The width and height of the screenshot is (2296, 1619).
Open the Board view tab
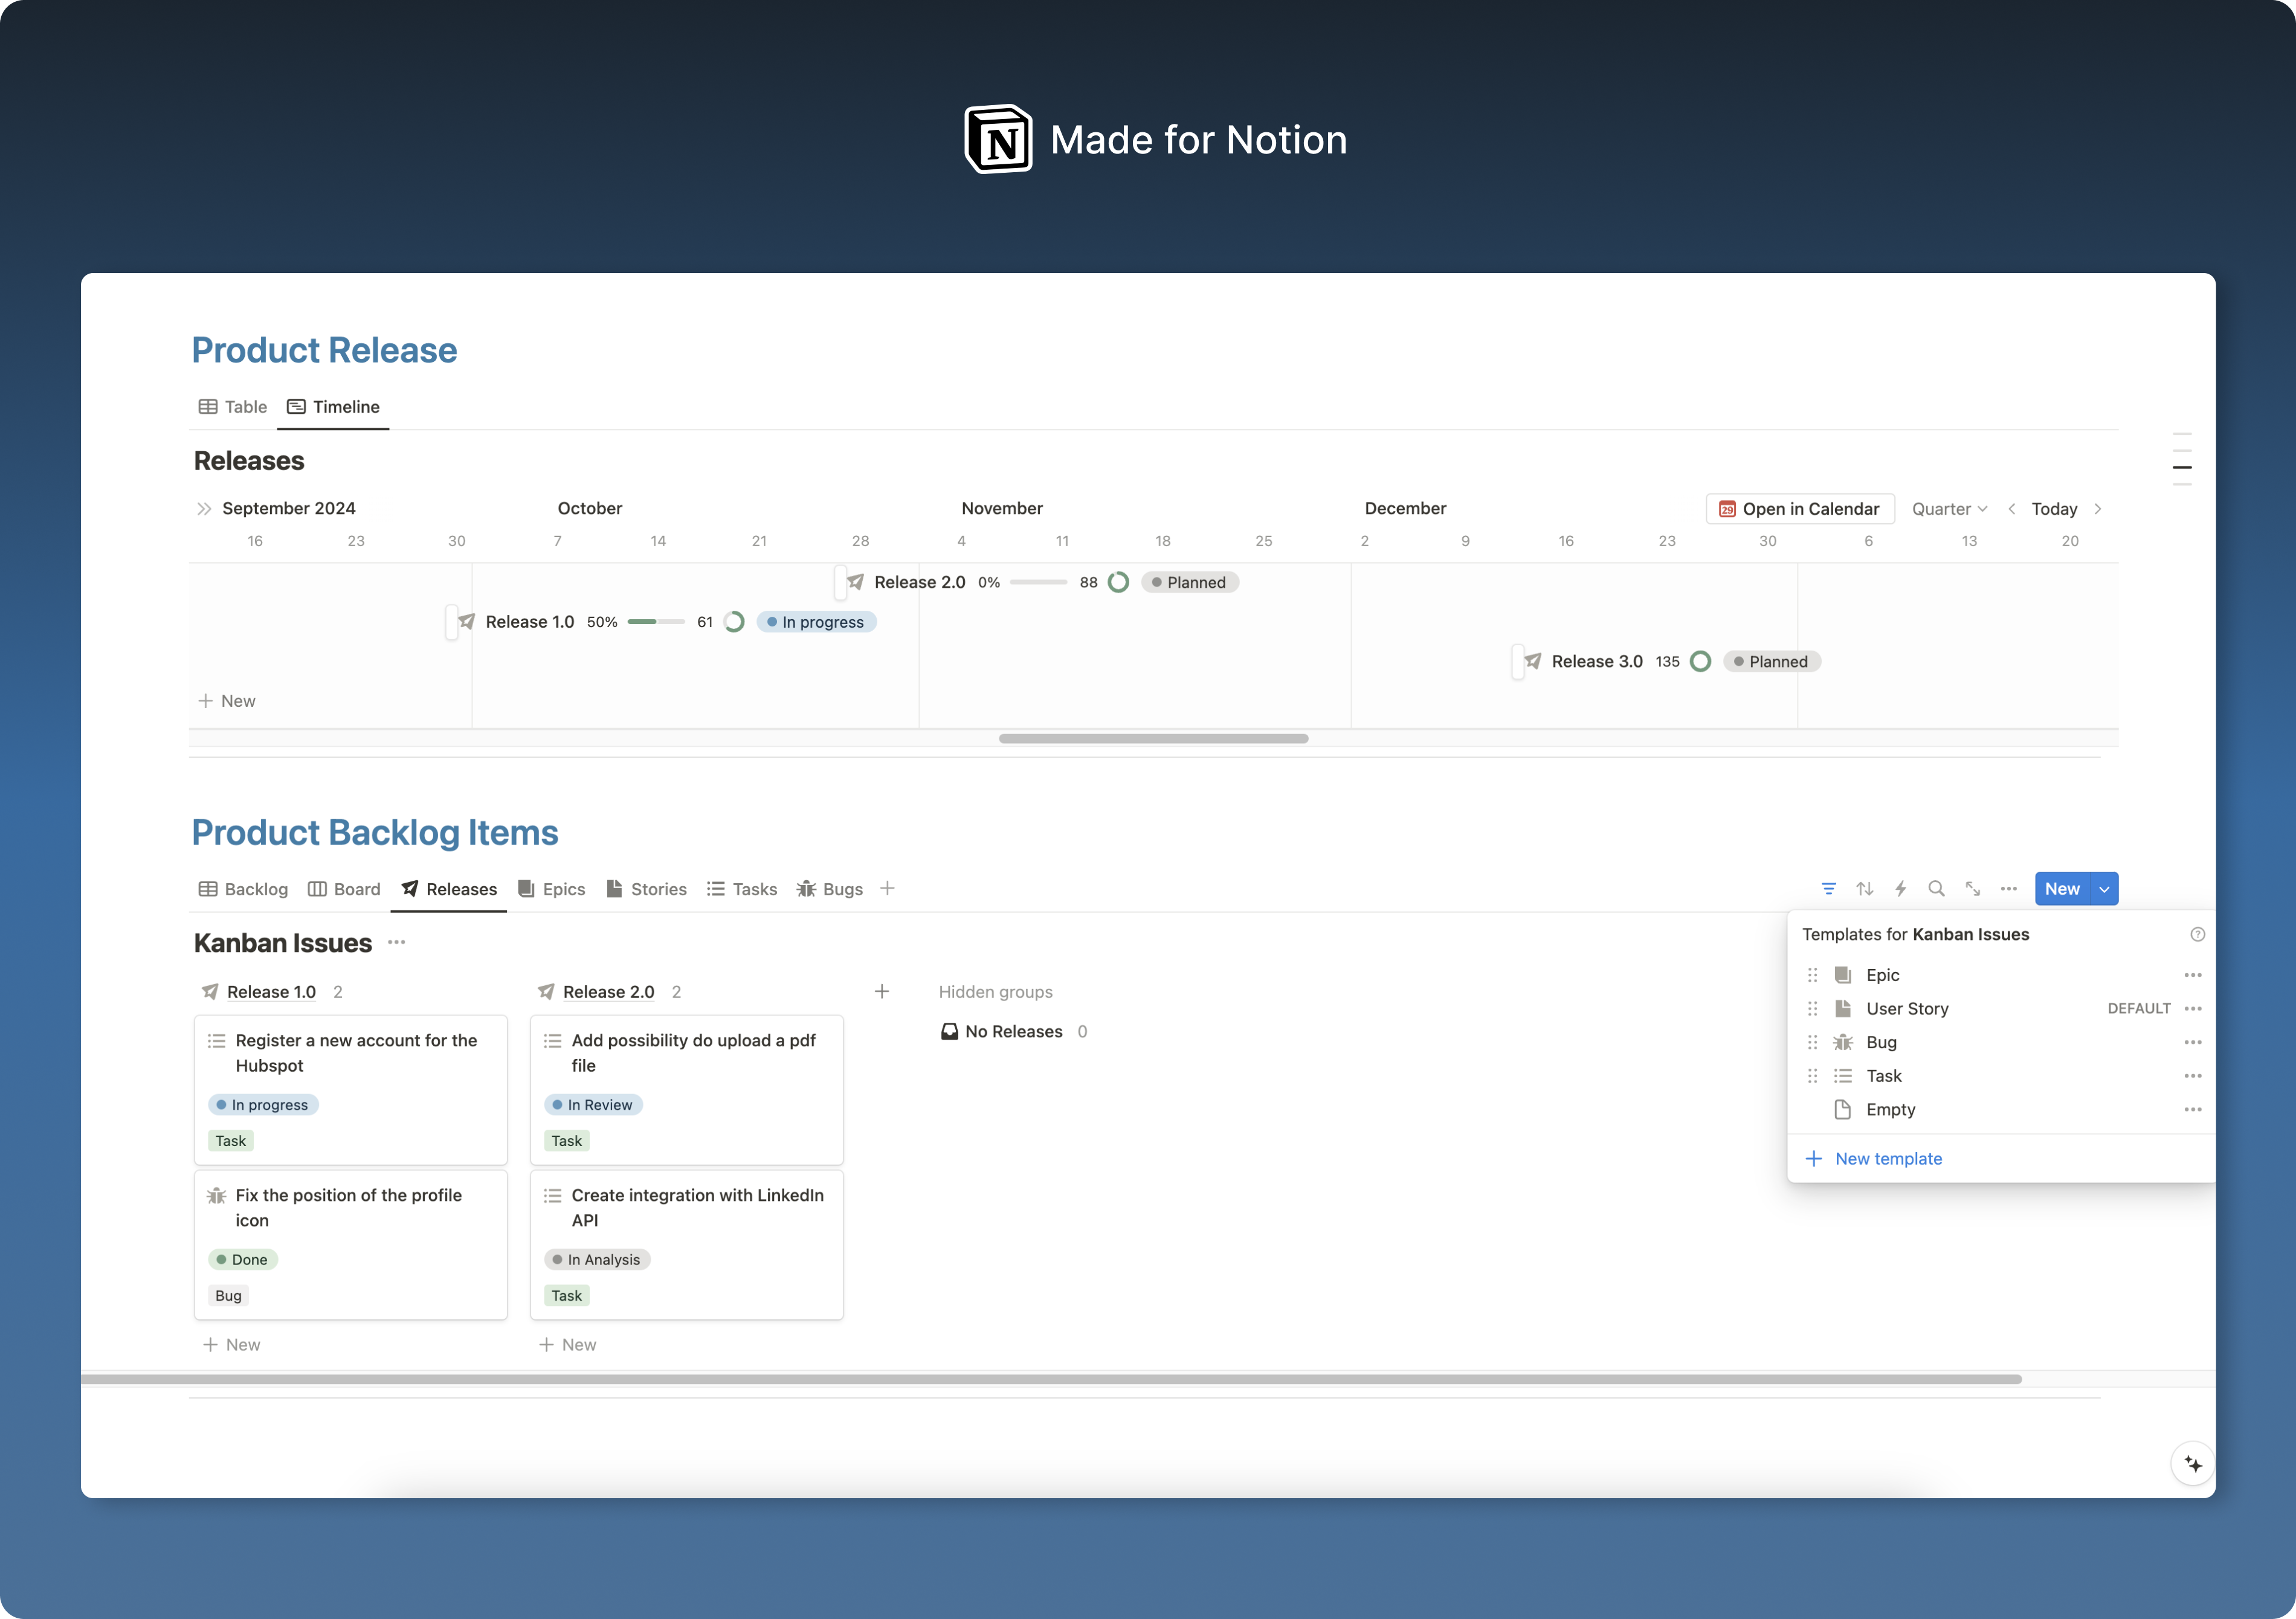[x=344, y=889]
